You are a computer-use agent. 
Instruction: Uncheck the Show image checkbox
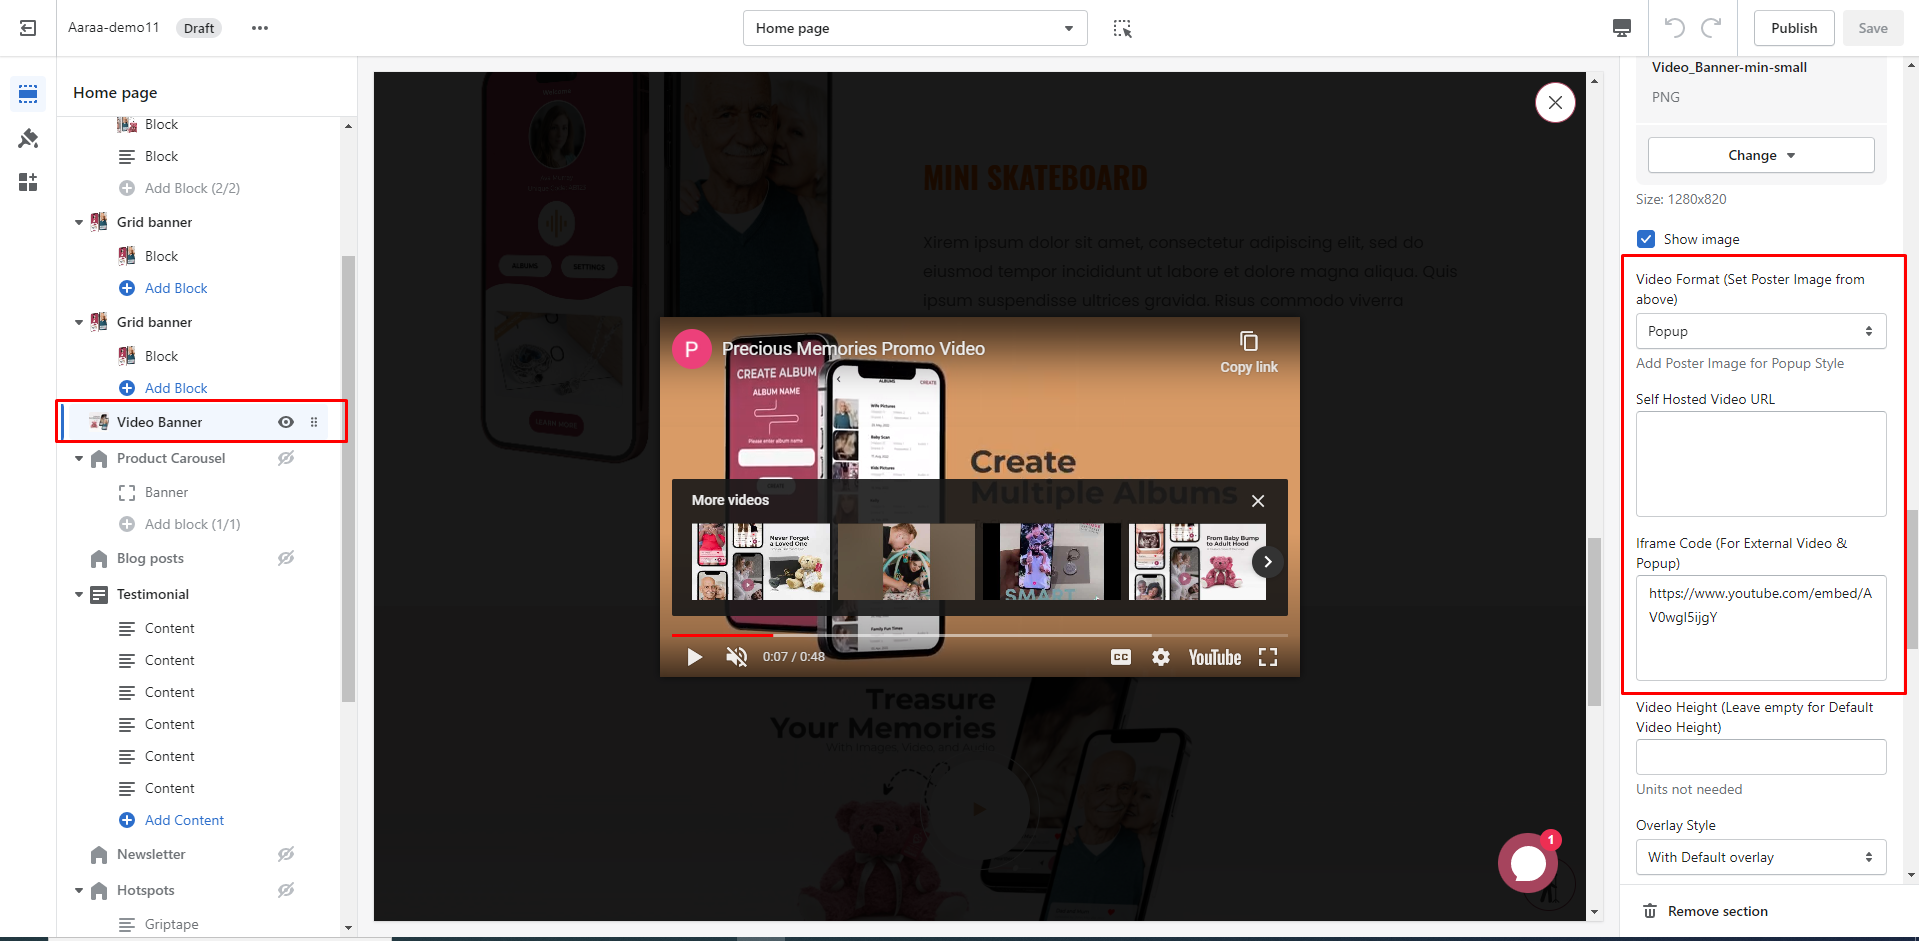coord(1646,239)
